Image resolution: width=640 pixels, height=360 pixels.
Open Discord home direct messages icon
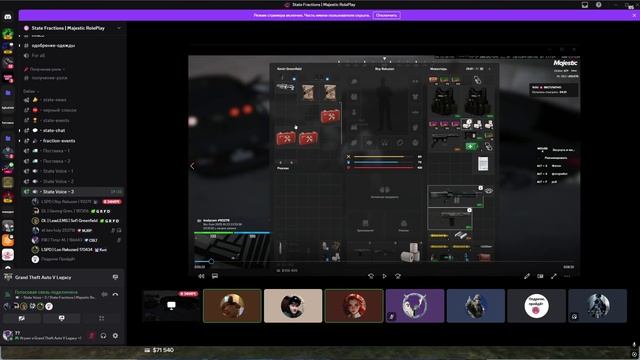tap(8, 17)
